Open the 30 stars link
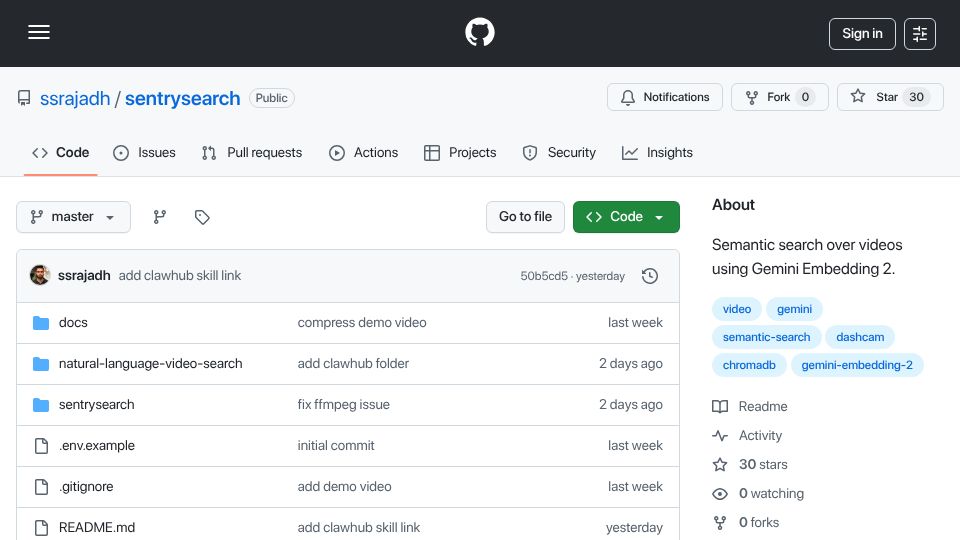 (750, 465)
